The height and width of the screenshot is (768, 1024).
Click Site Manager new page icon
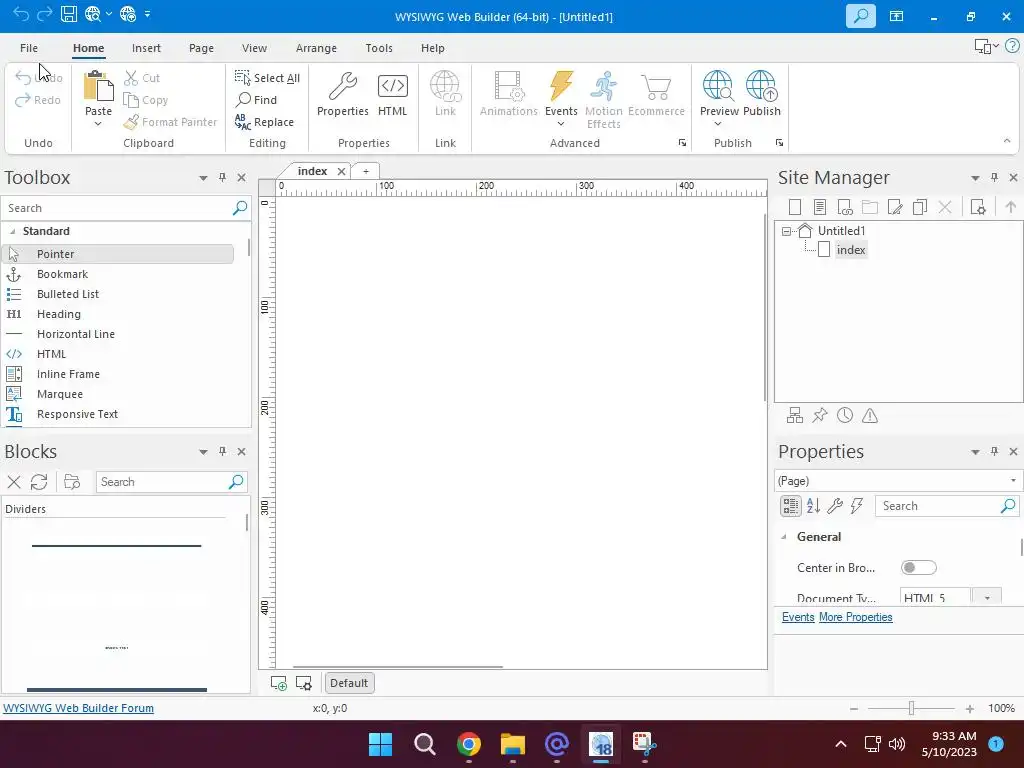(795, 207)
